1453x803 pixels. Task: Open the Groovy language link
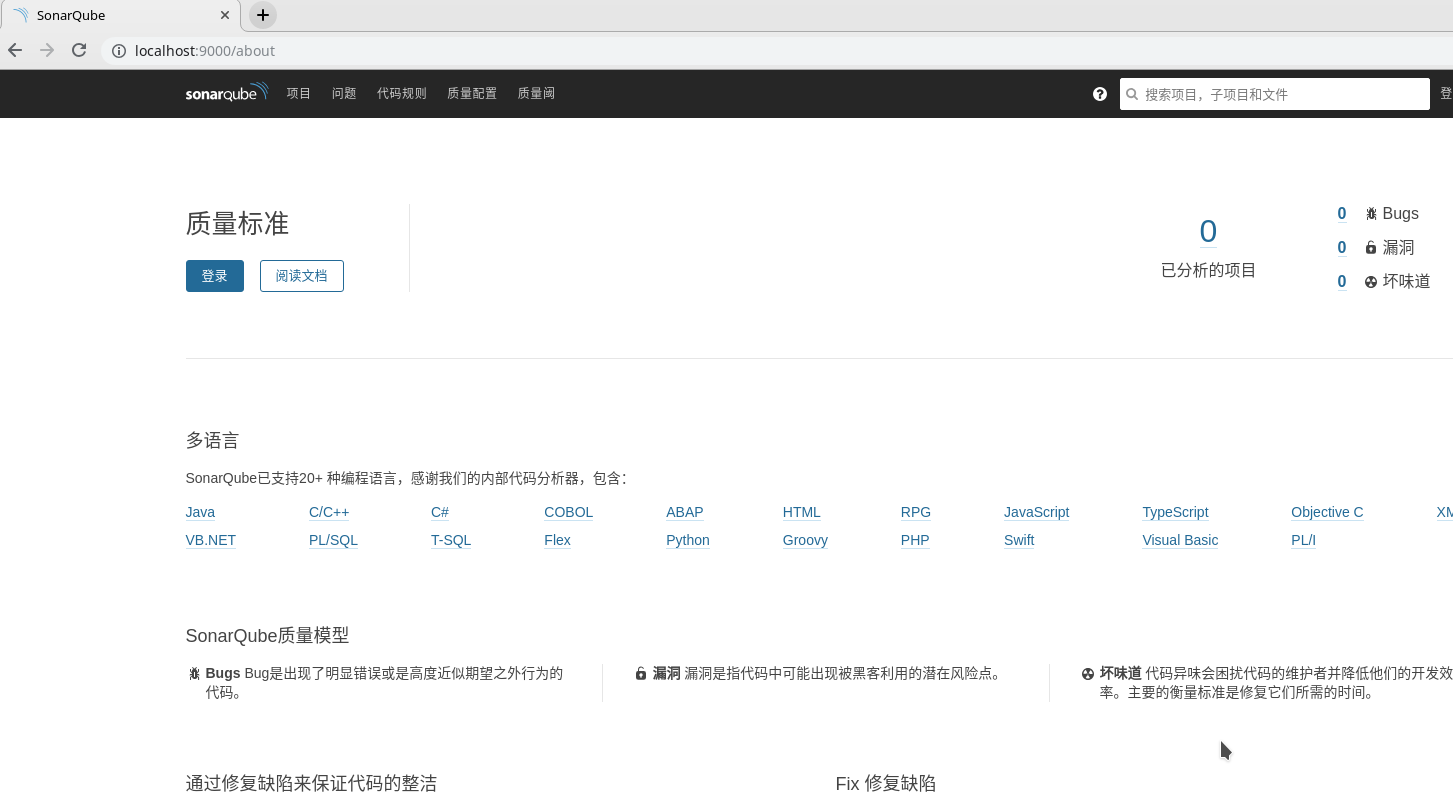[x=806, y=540]
